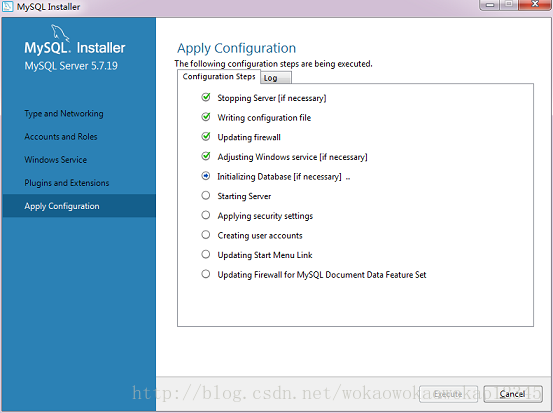This screenshot has width=553, height=413.
Task: Click the green check beside Writing configuration file
Action: 206,117
